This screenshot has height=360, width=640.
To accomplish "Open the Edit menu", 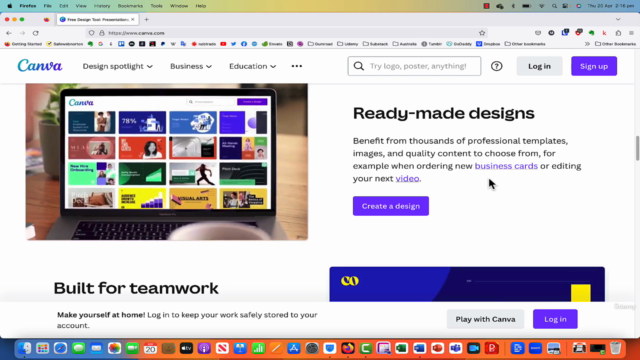I will tap(63, 6).
